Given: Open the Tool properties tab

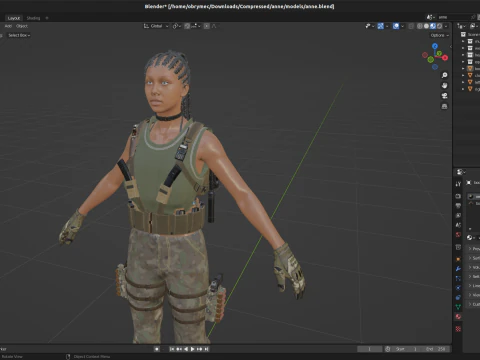Looking at the screenshot, I should point(458,184).
